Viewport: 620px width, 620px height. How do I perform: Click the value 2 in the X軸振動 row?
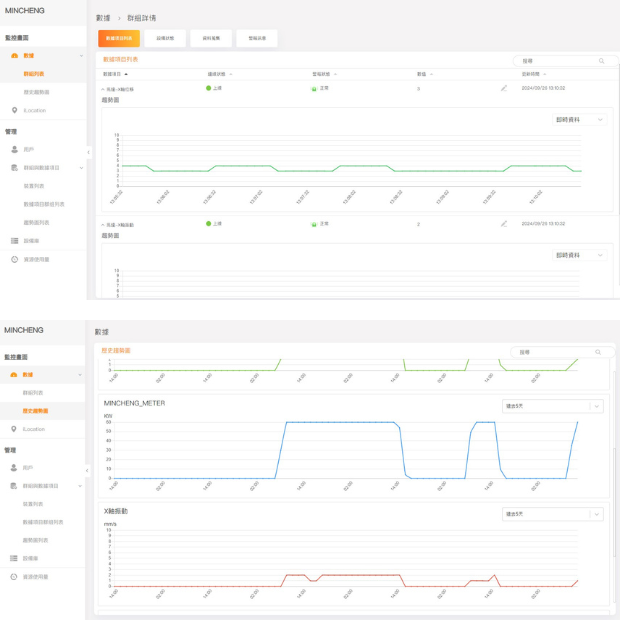tap(418, 224)
